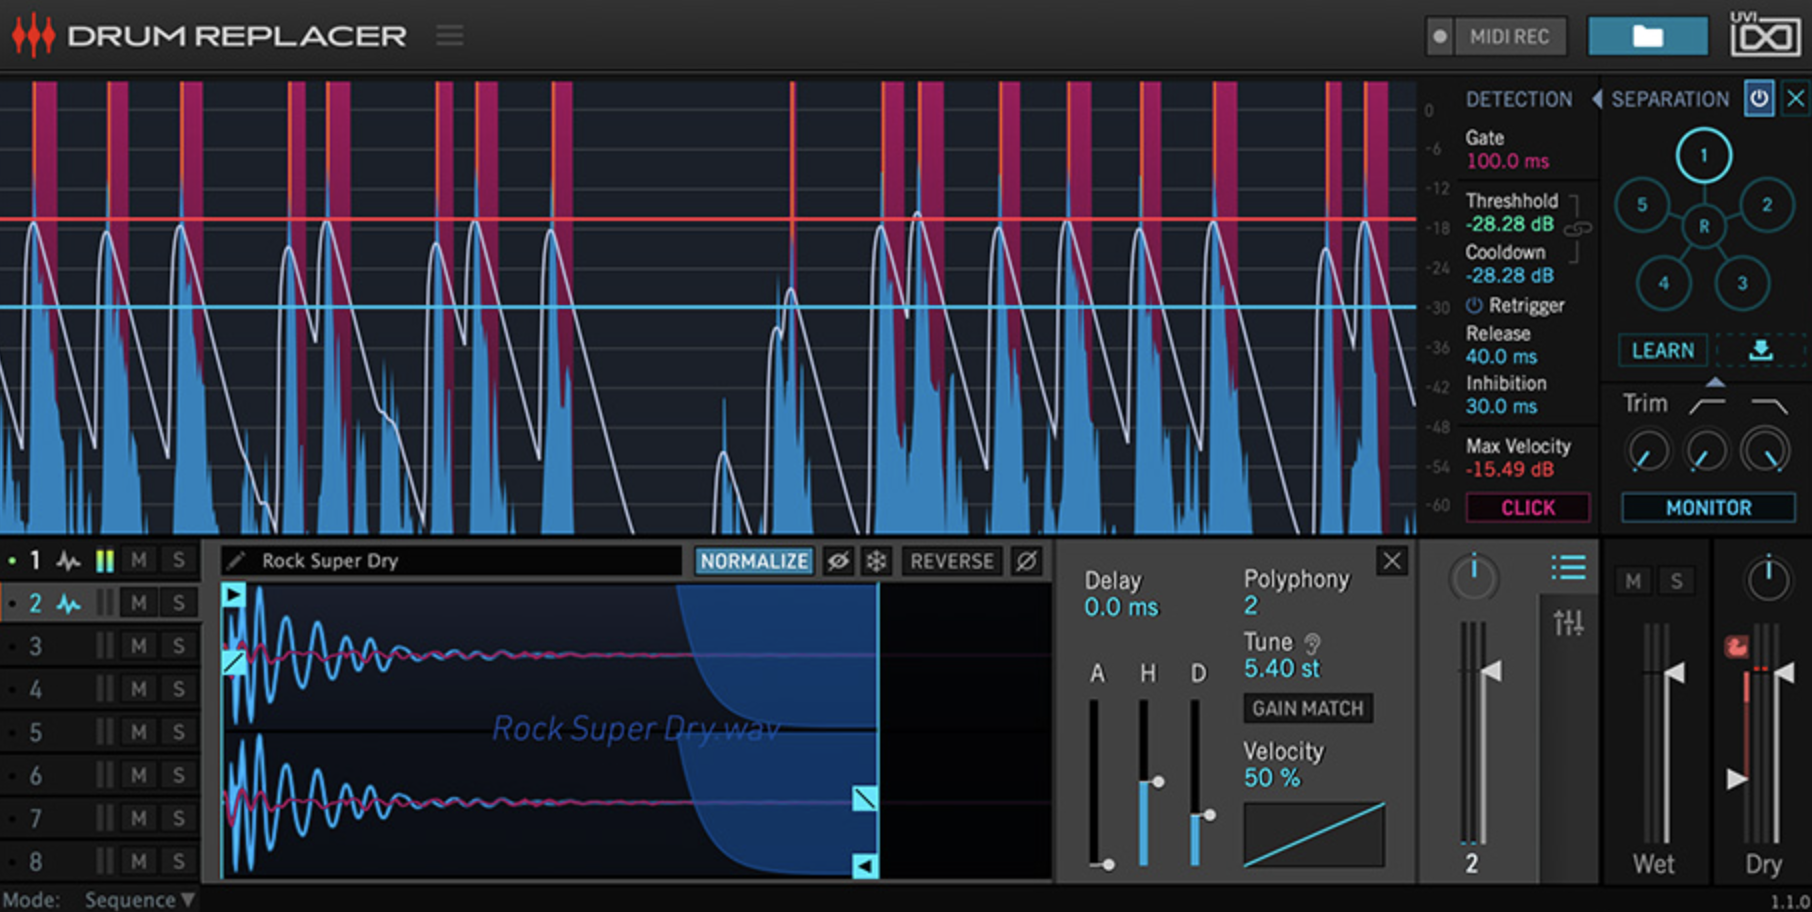Click the import download-arrow drop zone
Screen dimensions: 1812x912
pos(1761,351)
